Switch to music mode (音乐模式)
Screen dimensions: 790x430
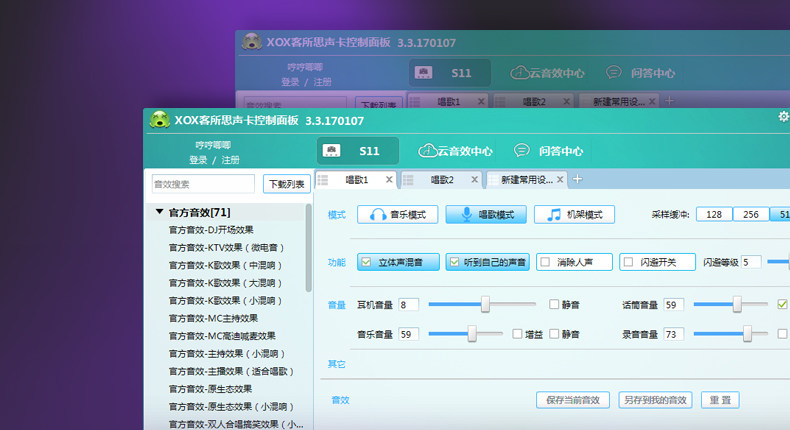pyautogui.click(x=398, y=215)
